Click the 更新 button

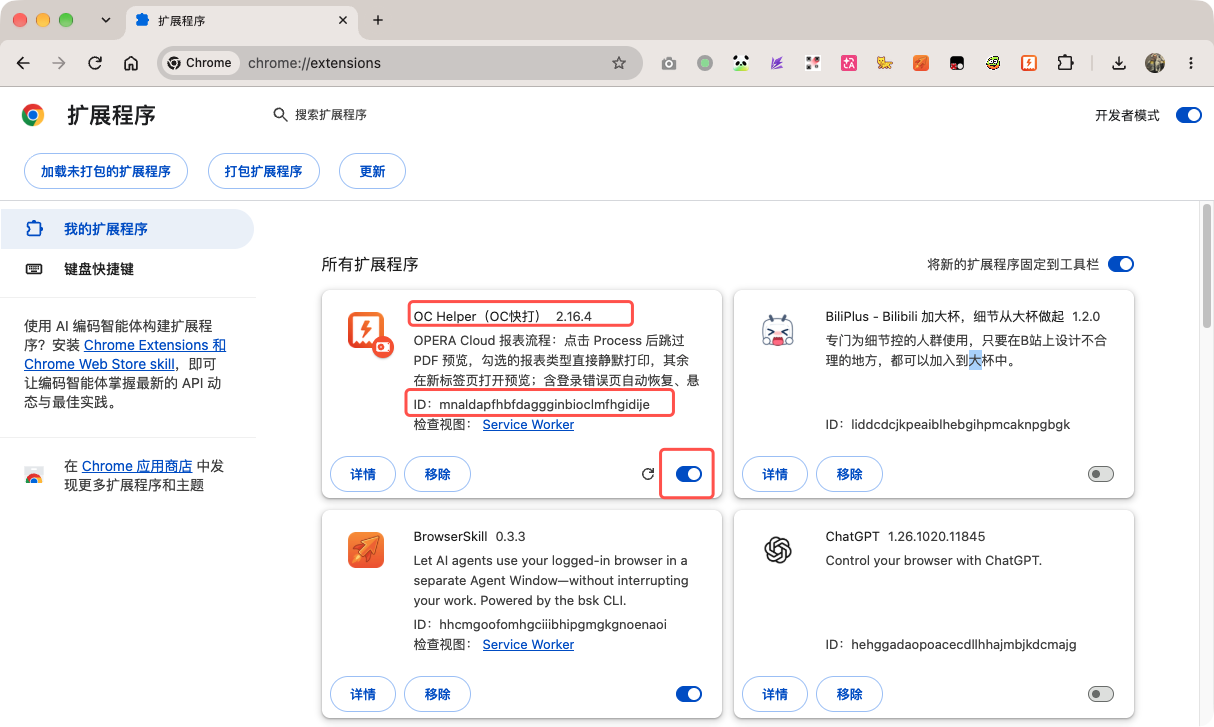(x=373, y=171)
